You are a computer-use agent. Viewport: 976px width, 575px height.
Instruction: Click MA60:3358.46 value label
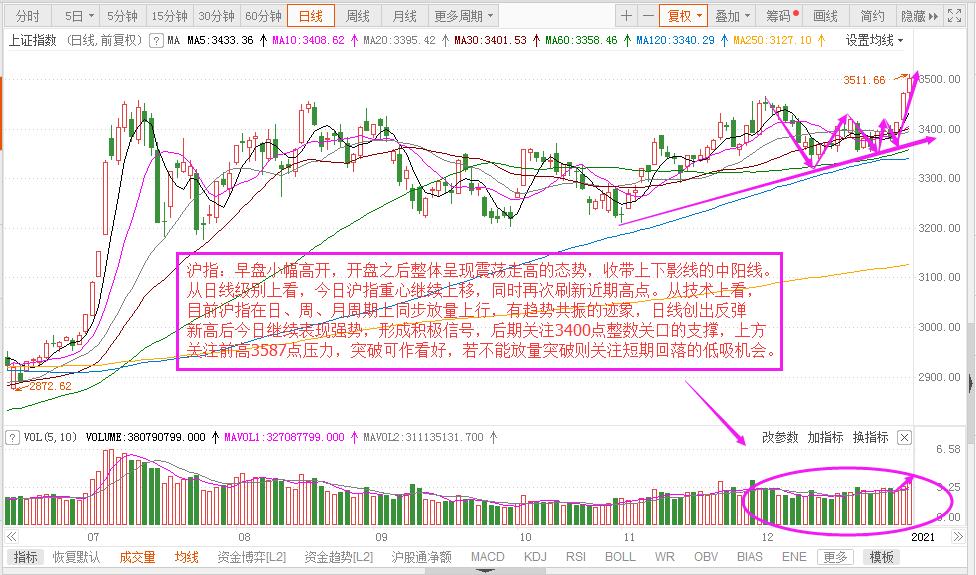581,40
